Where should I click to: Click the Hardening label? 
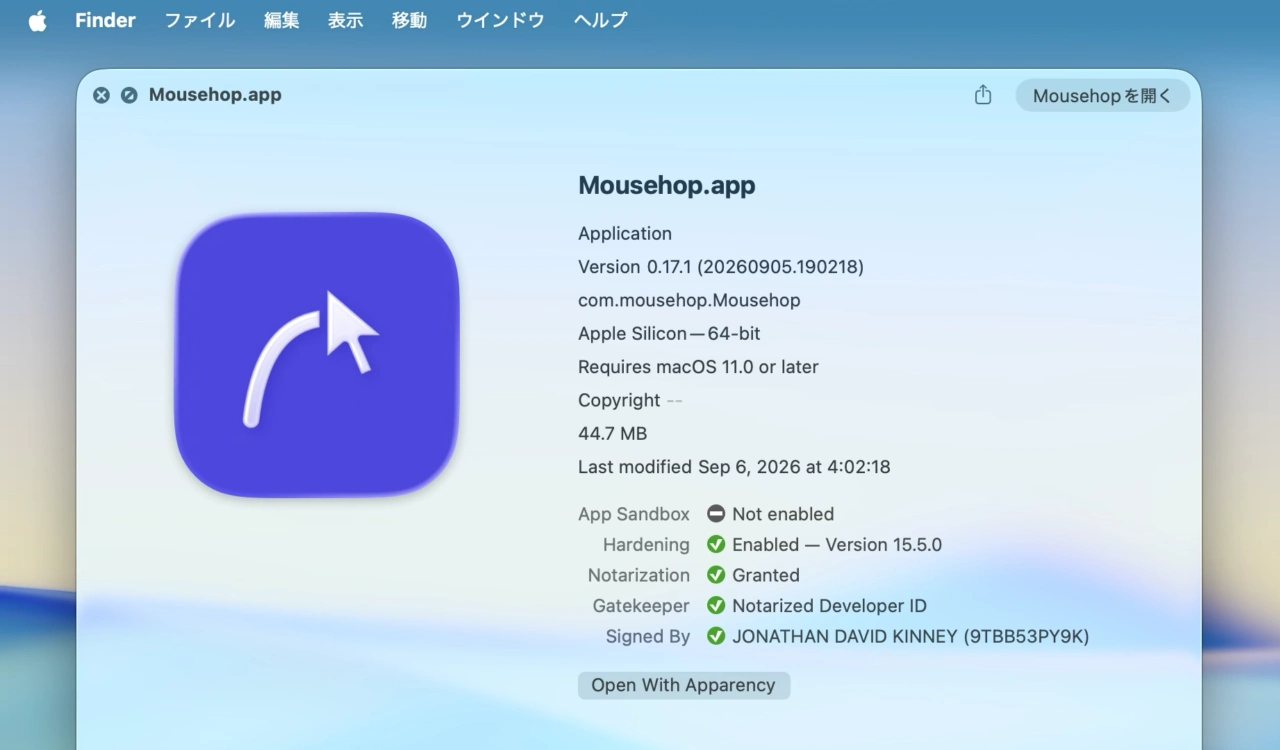coord(646,545)
